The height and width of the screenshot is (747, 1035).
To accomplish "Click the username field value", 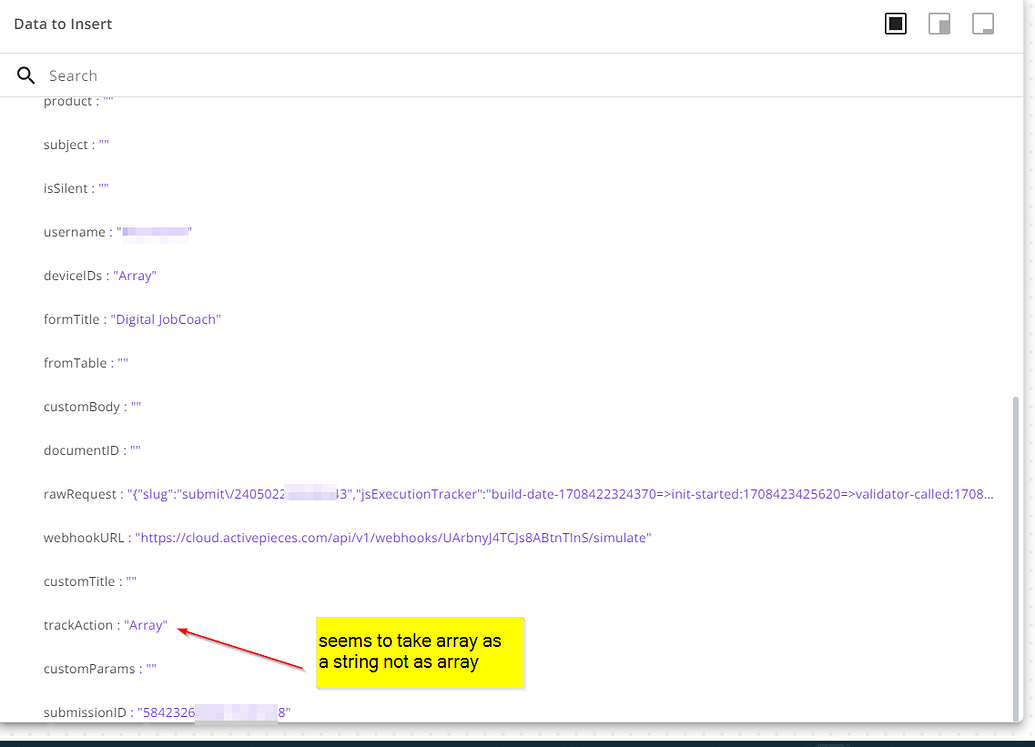I will [x=152, y=231].
